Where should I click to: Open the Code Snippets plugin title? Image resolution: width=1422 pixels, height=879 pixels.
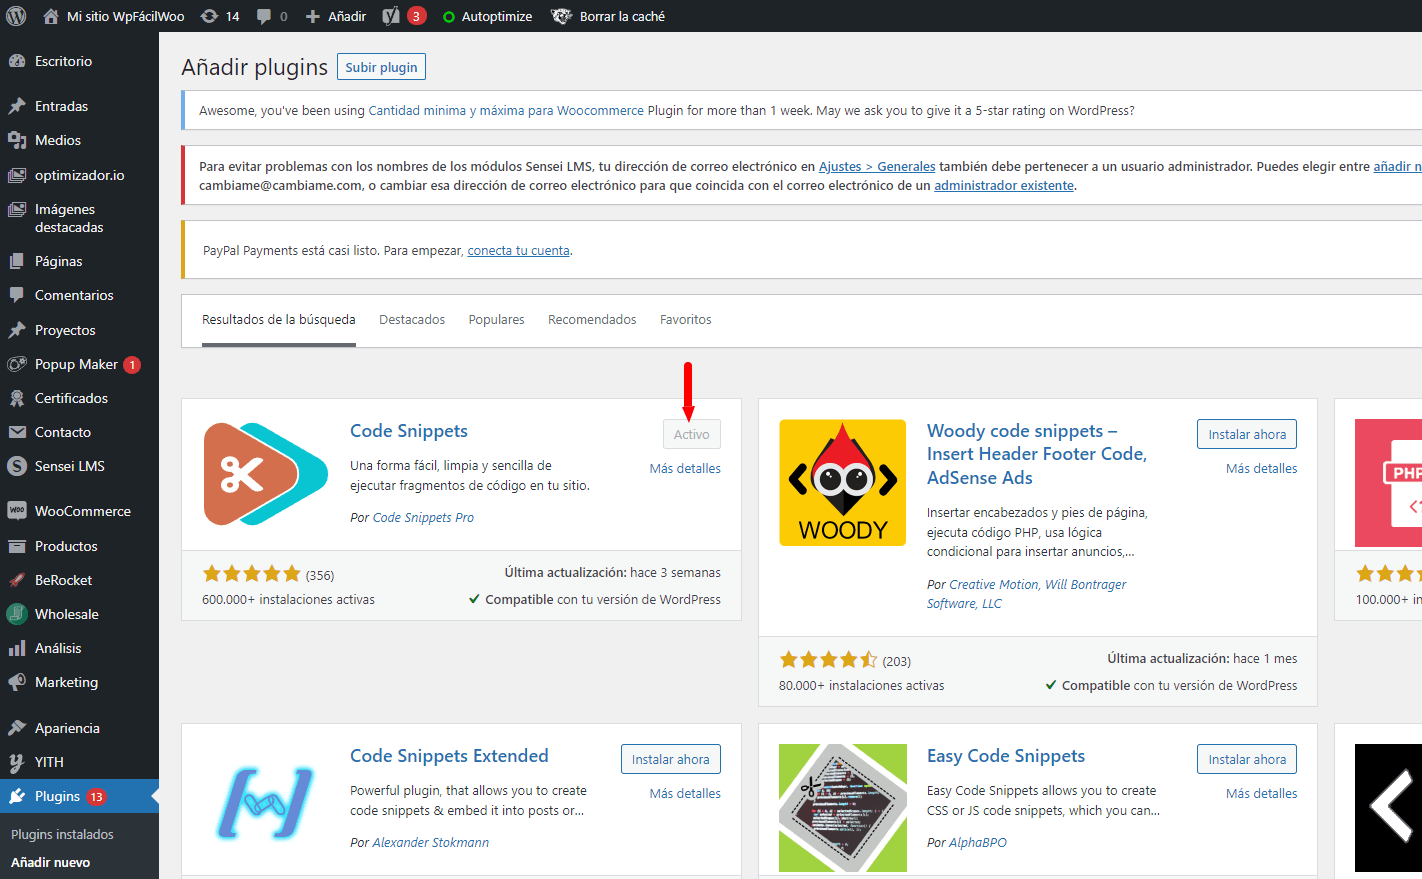pyautogui.click(x=409, y=431)
